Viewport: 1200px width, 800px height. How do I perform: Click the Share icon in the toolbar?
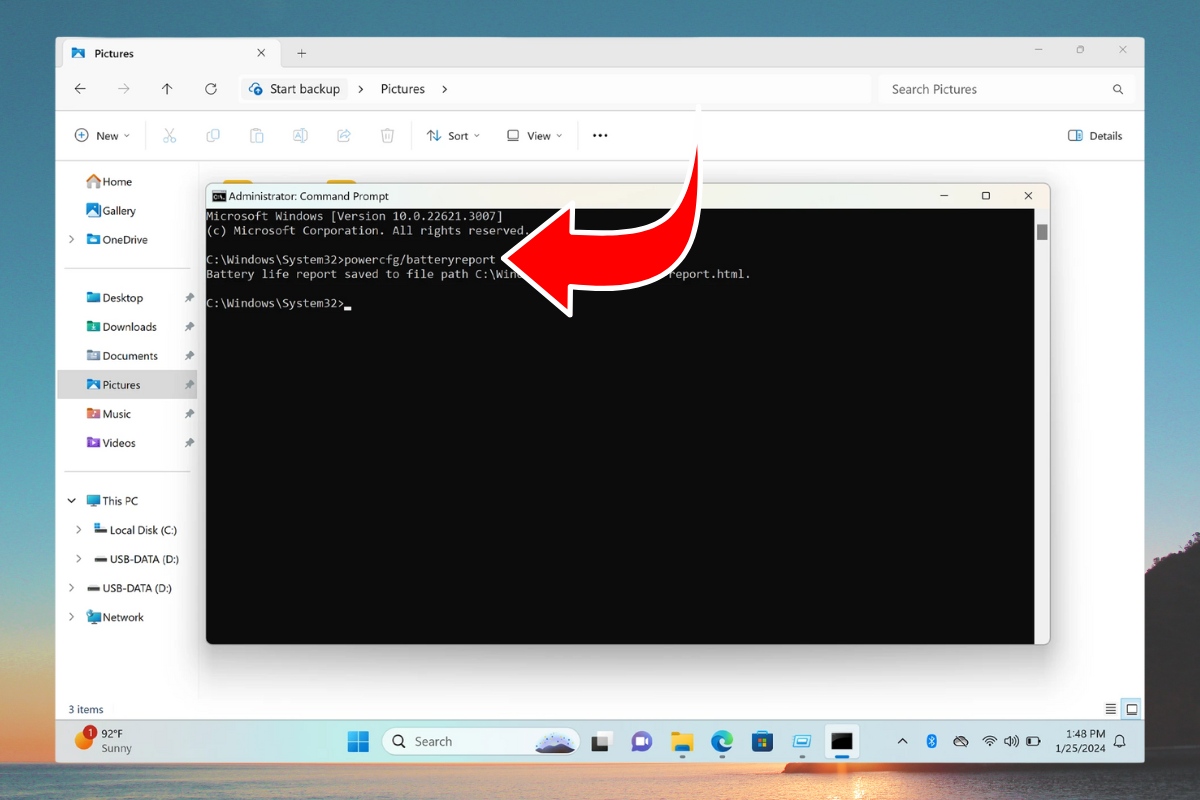344,136
